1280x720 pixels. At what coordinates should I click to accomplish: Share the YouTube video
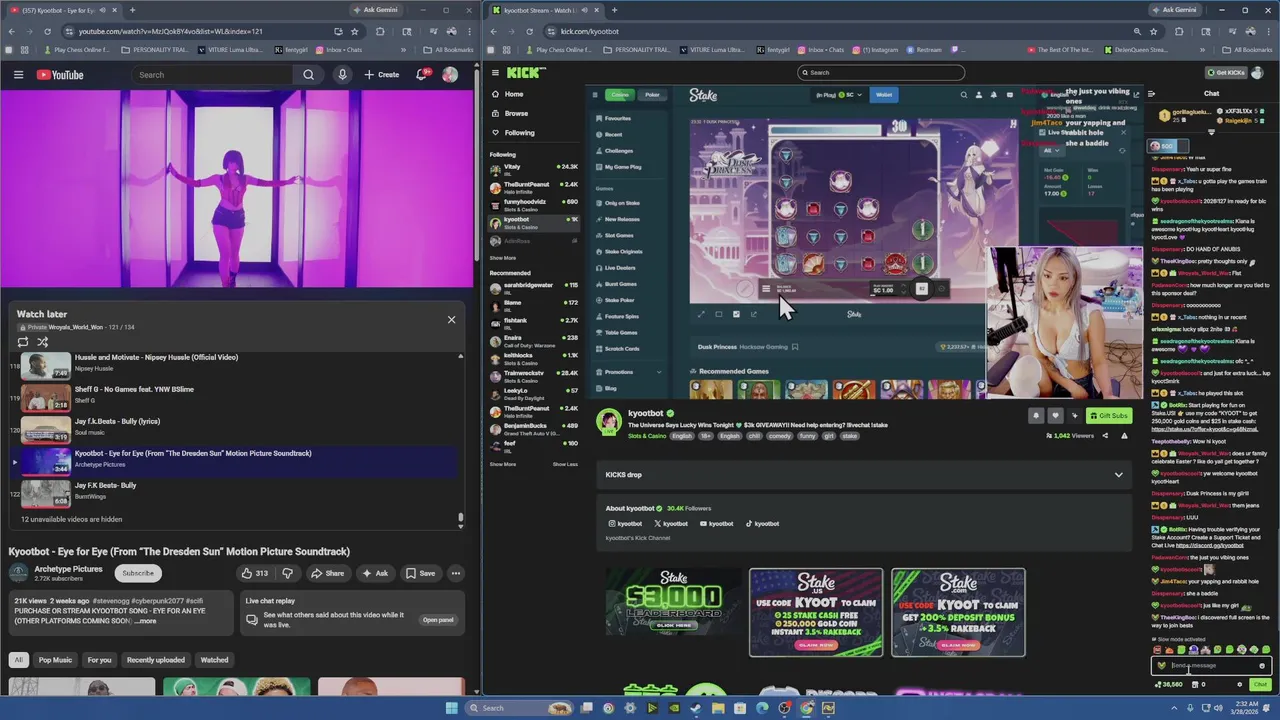tap(327, 573)
